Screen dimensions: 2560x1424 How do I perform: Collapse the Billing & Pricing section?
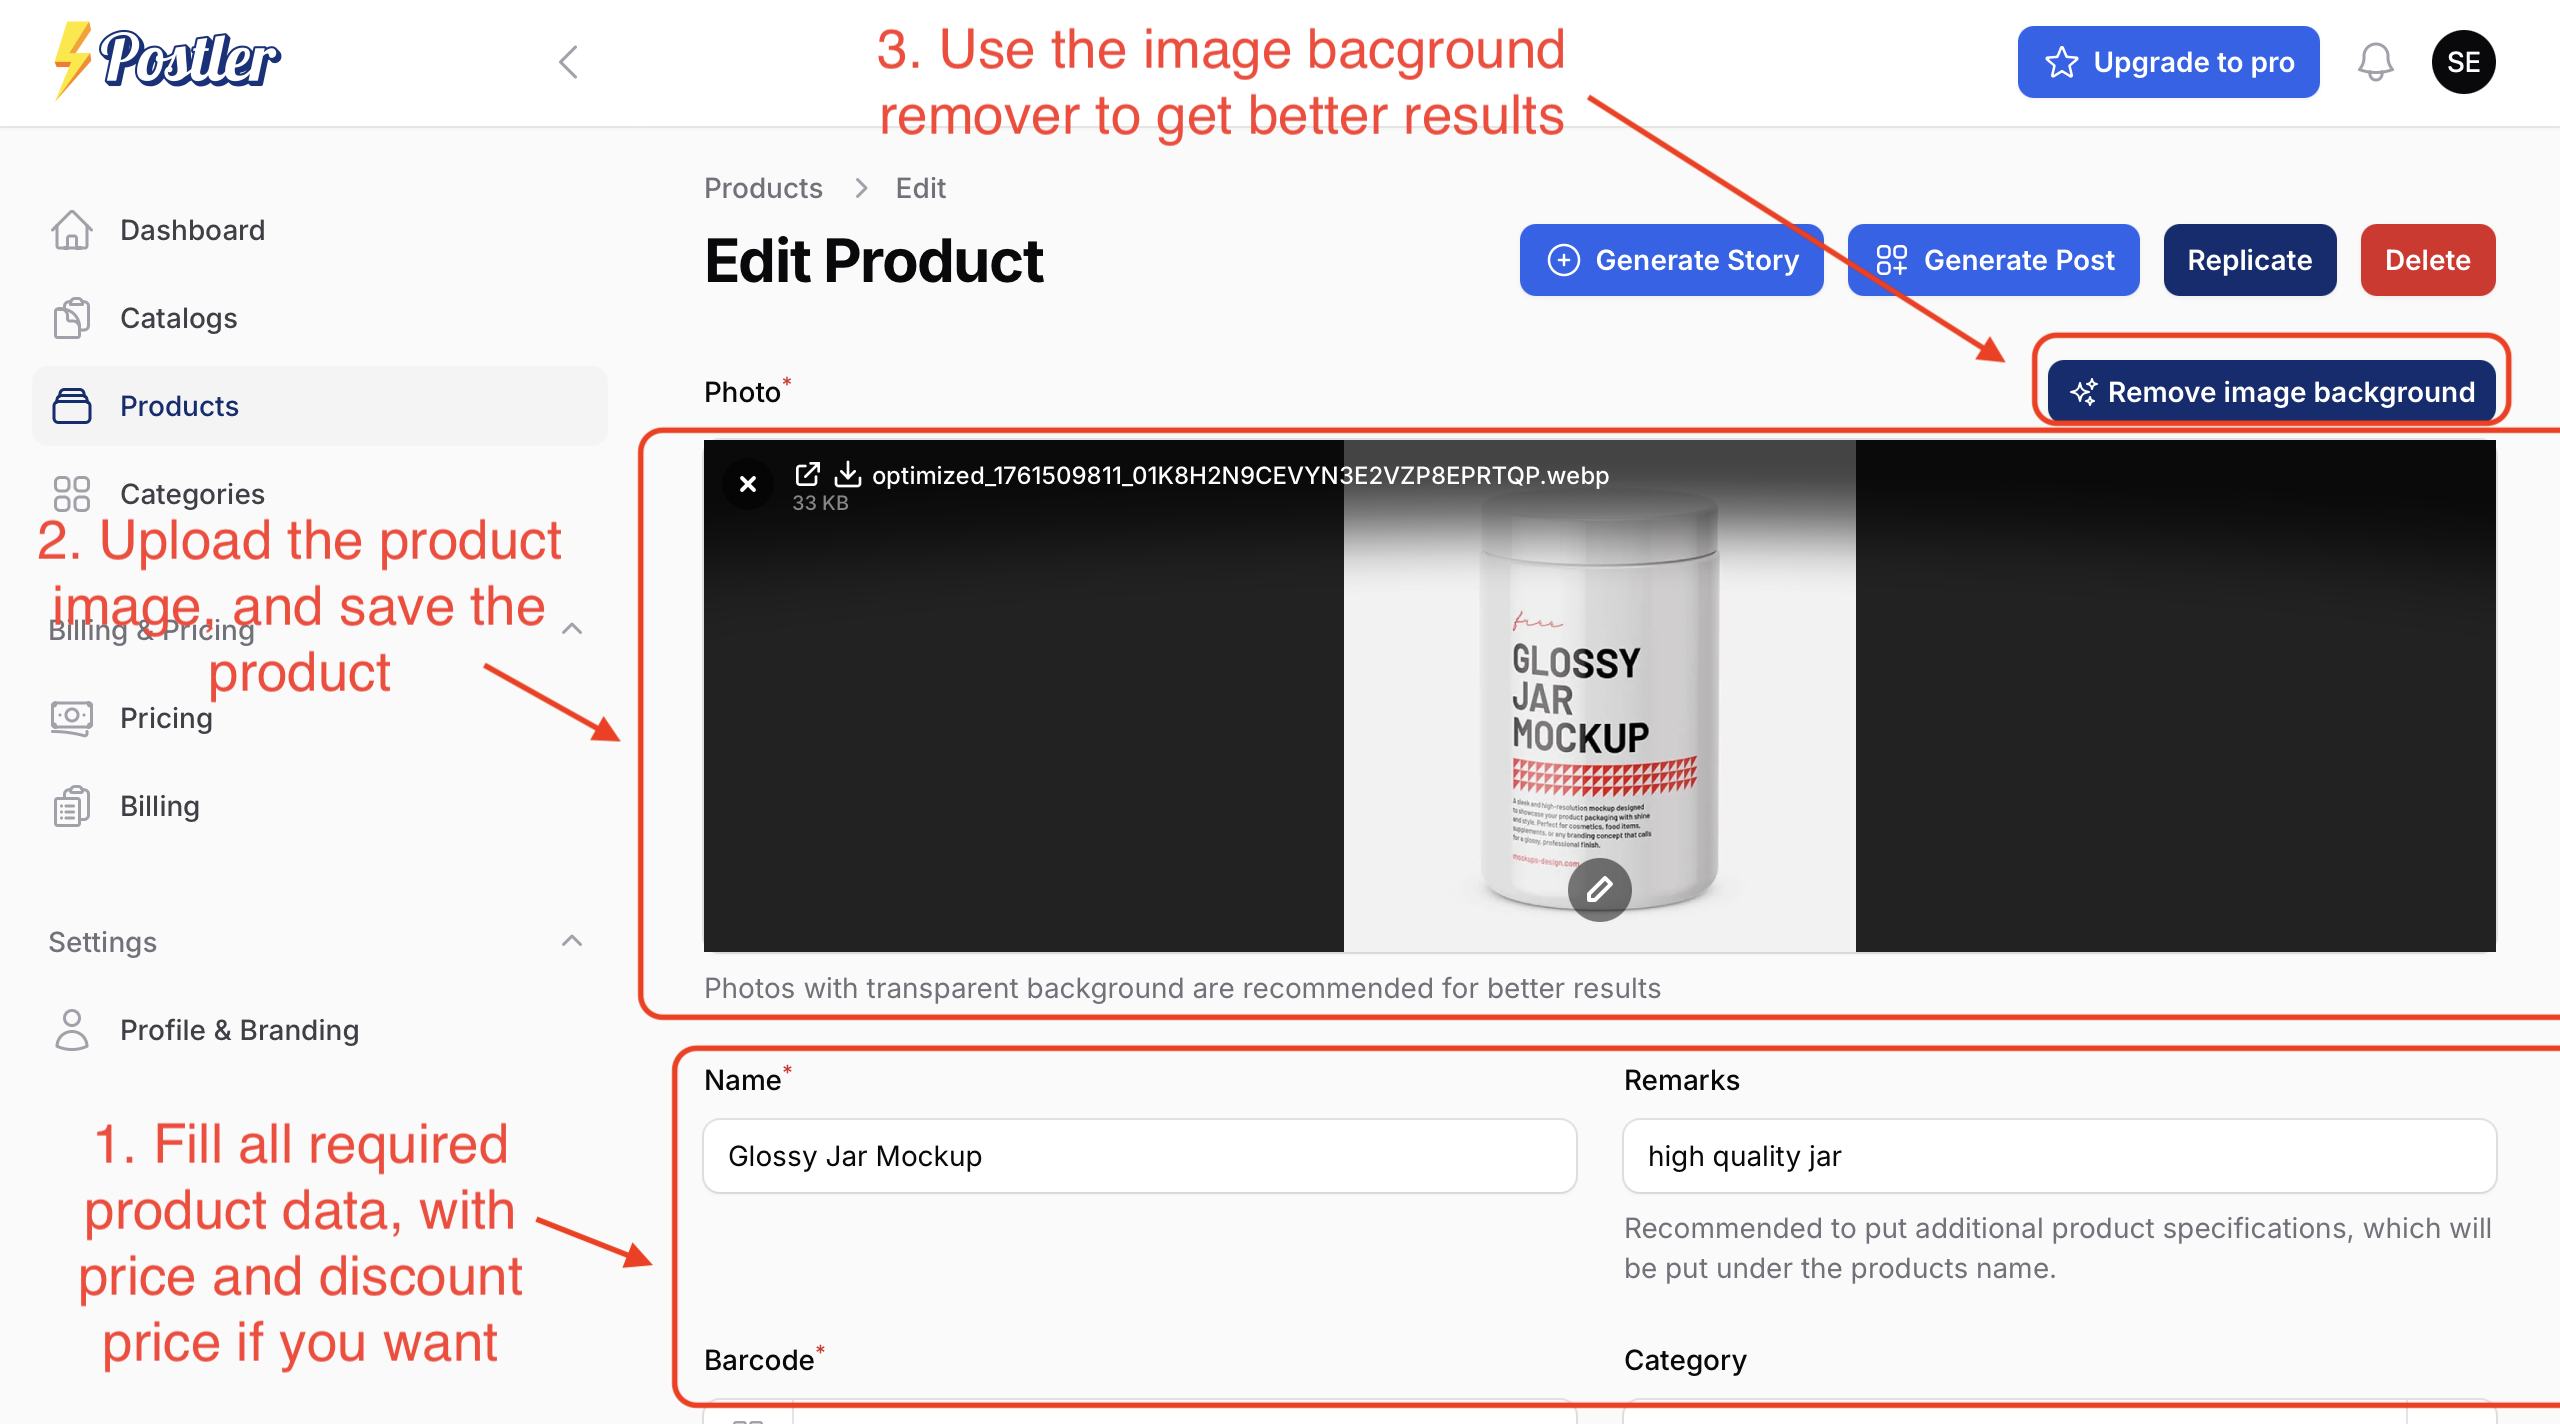[572, 628]
